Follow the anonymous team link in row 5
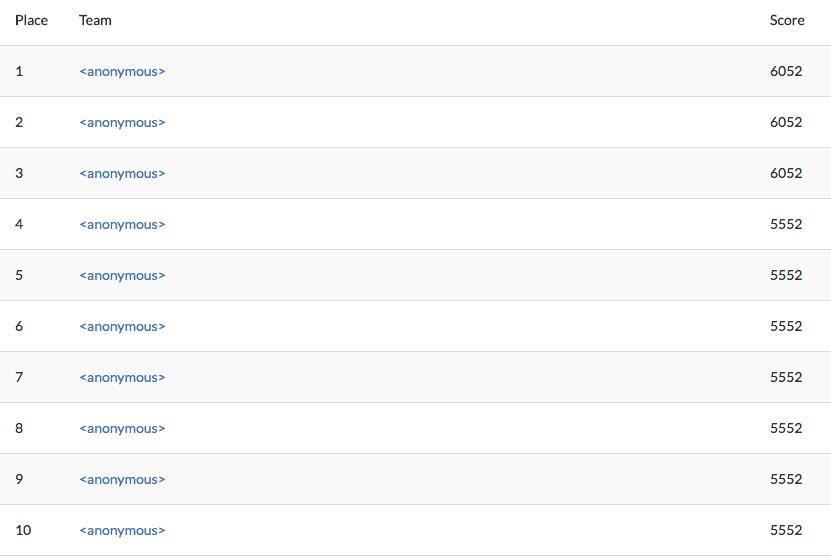The image size is (831, 556). click(122, 275)
